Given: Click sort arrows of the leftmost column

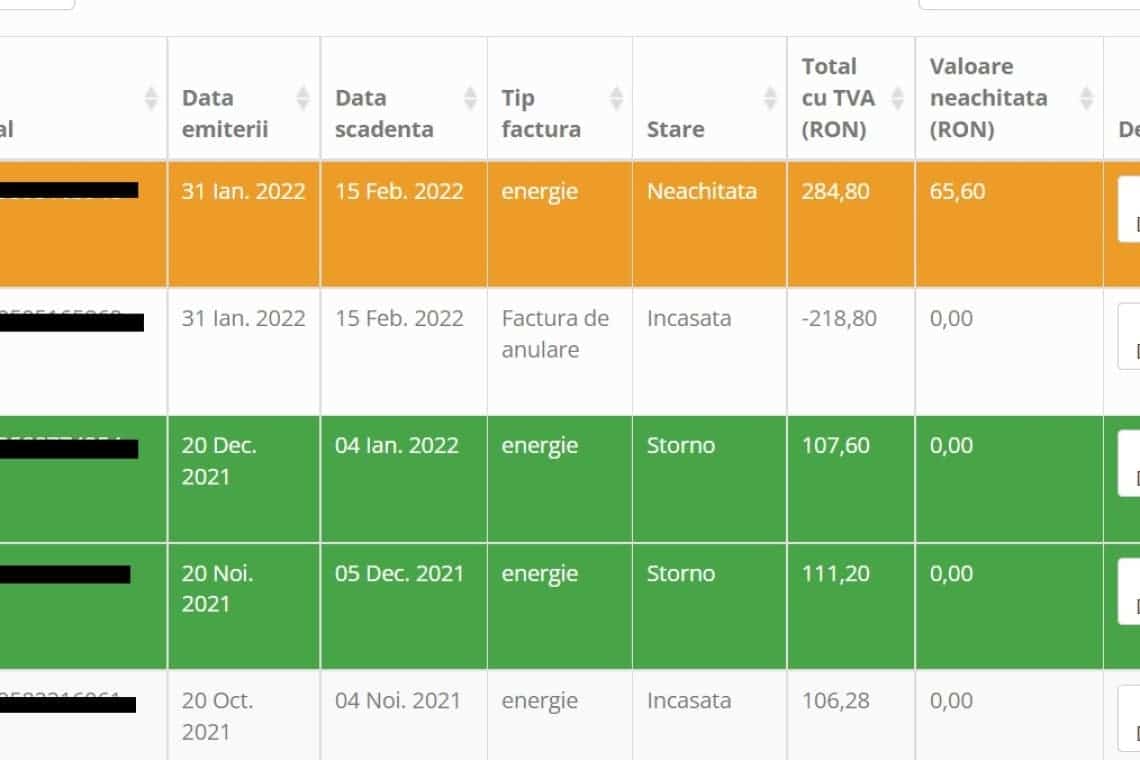Looking at the screenshot, I should pos(151,98).
